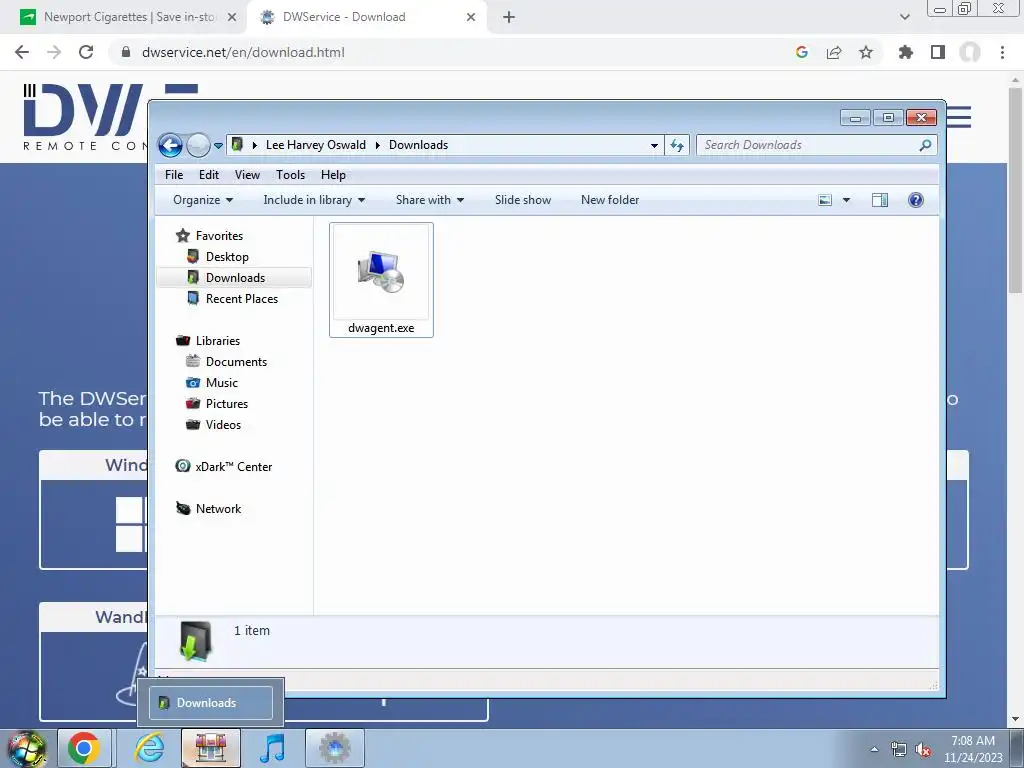Toggle the Chrome side panel icon

coord(938,52)
